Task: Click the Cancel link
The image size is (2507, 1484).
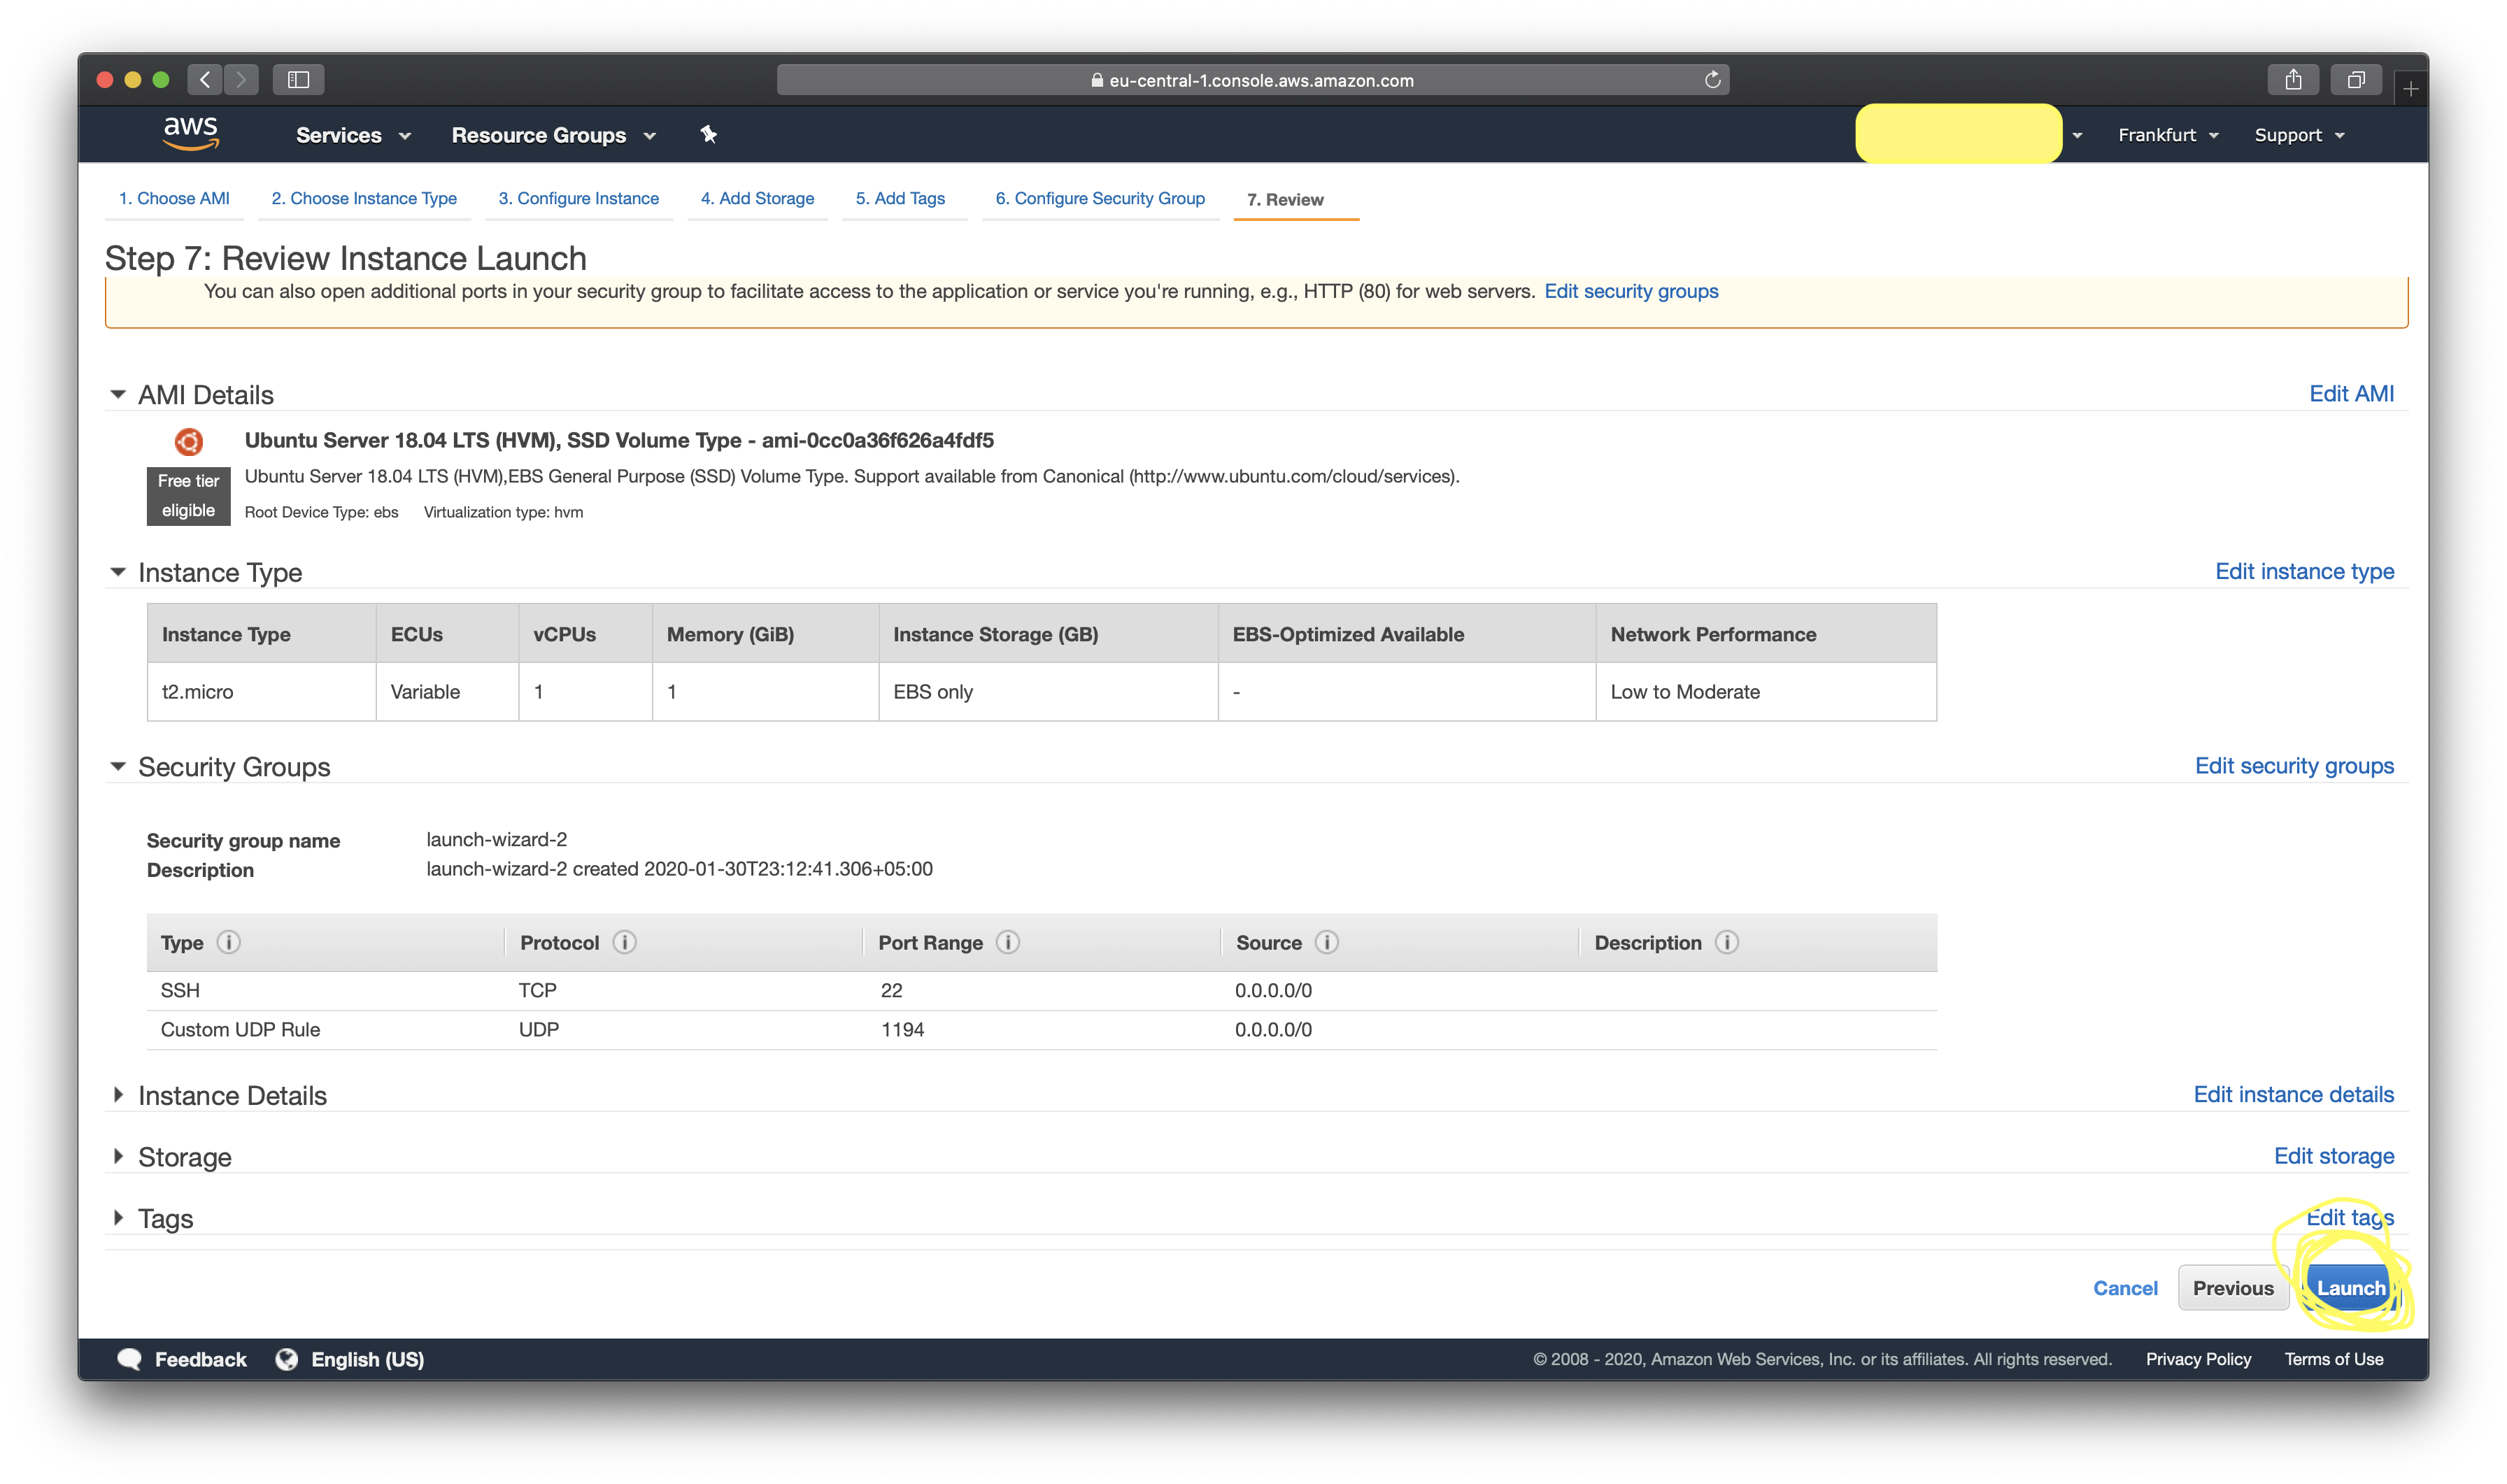Action: point(2125,1288)
